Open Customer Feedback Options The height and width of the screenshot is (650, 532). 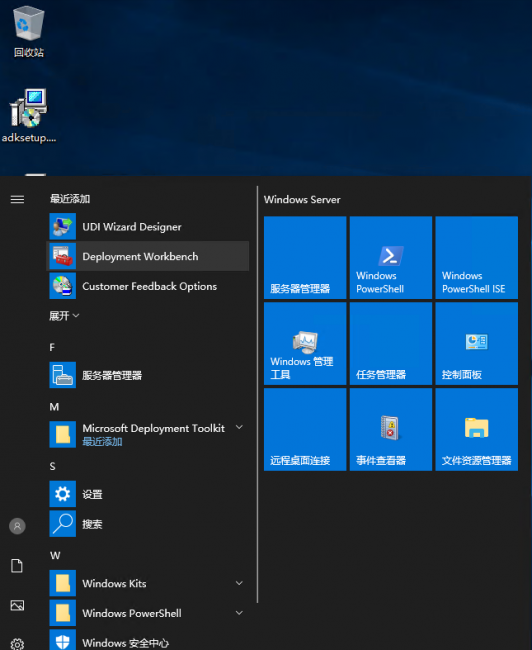pyautogui.click(x=148, y=286)
